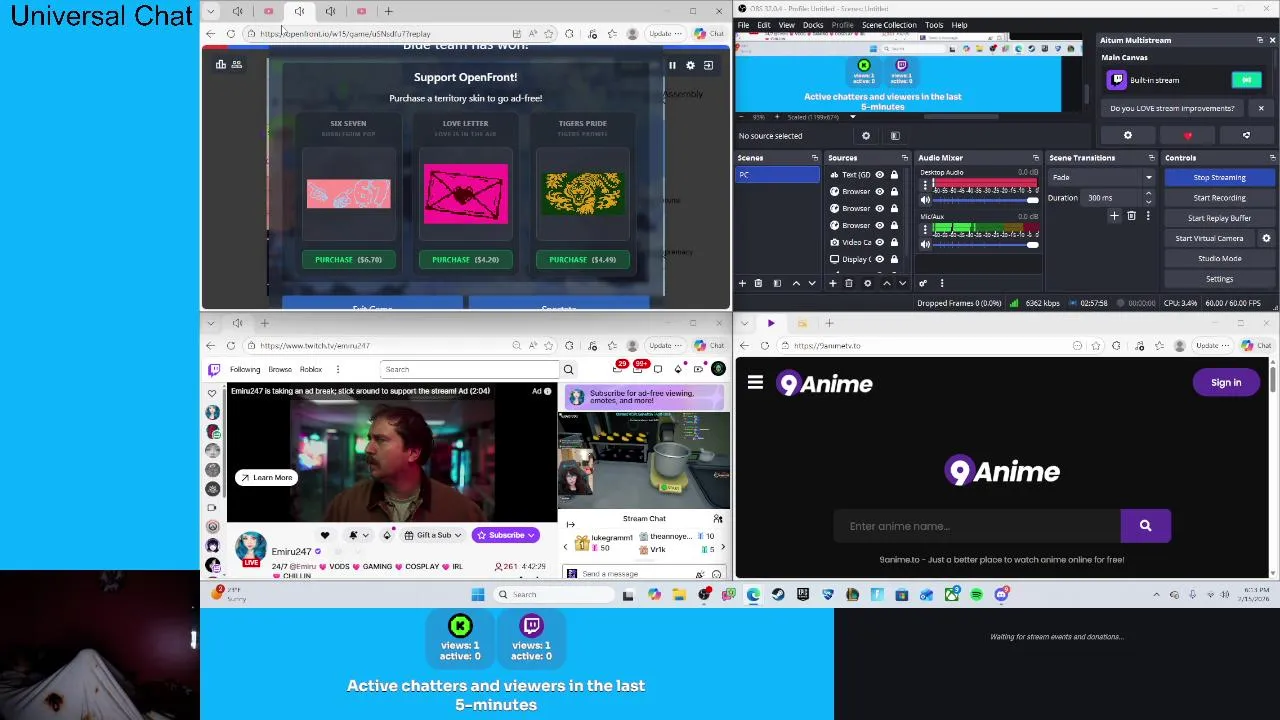Open Gift a Sub dropdown on Twitch
The height and width of the screenshot is (720, 1280).
pos(433,535)
